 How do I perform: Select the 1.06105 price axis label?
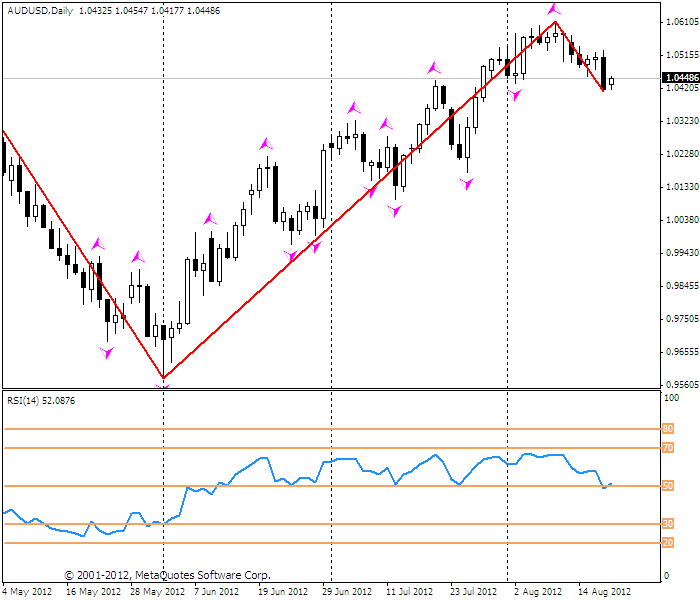pyautogui.click(x=682, y=22)
